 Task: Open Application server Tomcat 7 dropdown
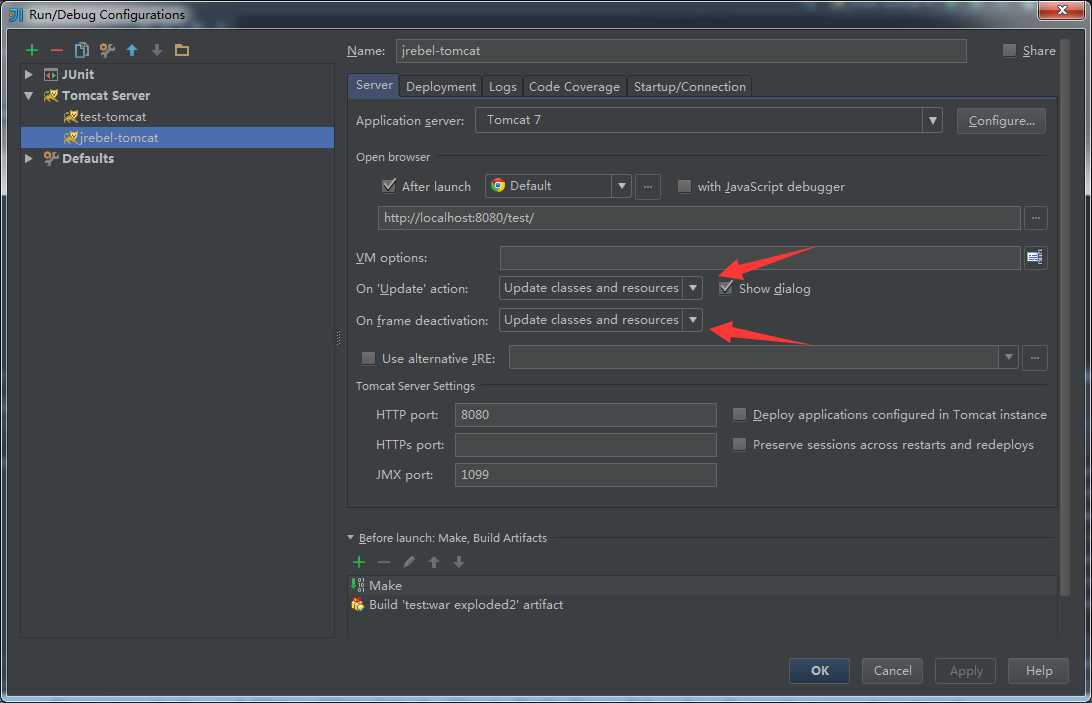pos(932,121)
